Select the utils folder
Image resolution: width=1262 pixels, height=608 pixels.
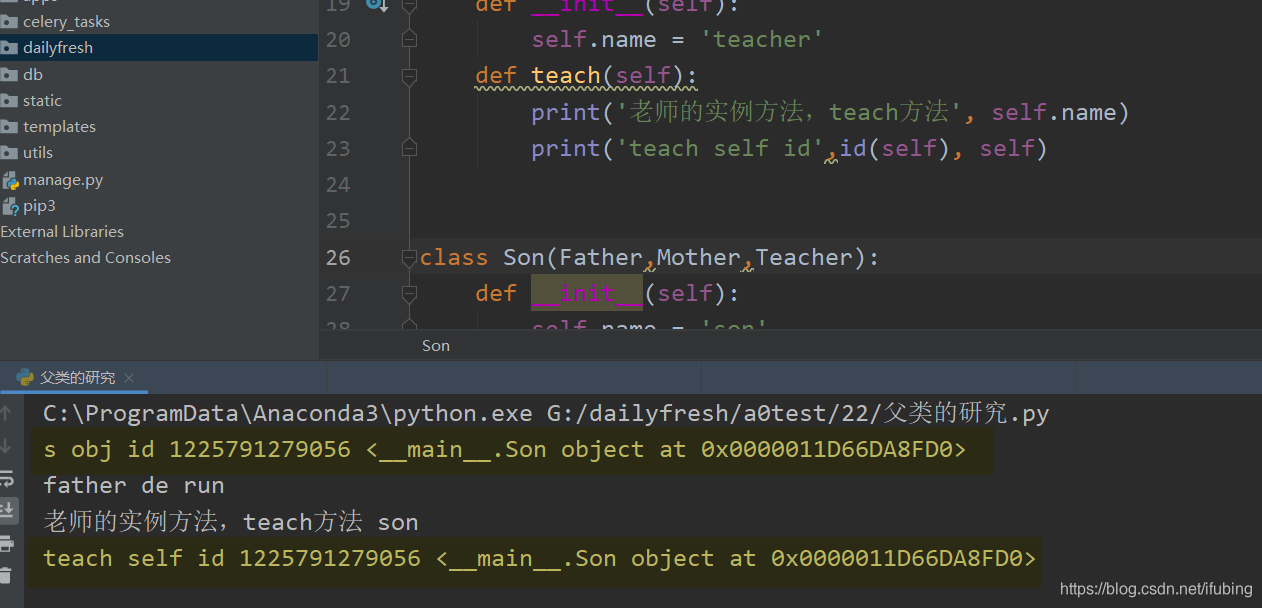click(38, 153)
